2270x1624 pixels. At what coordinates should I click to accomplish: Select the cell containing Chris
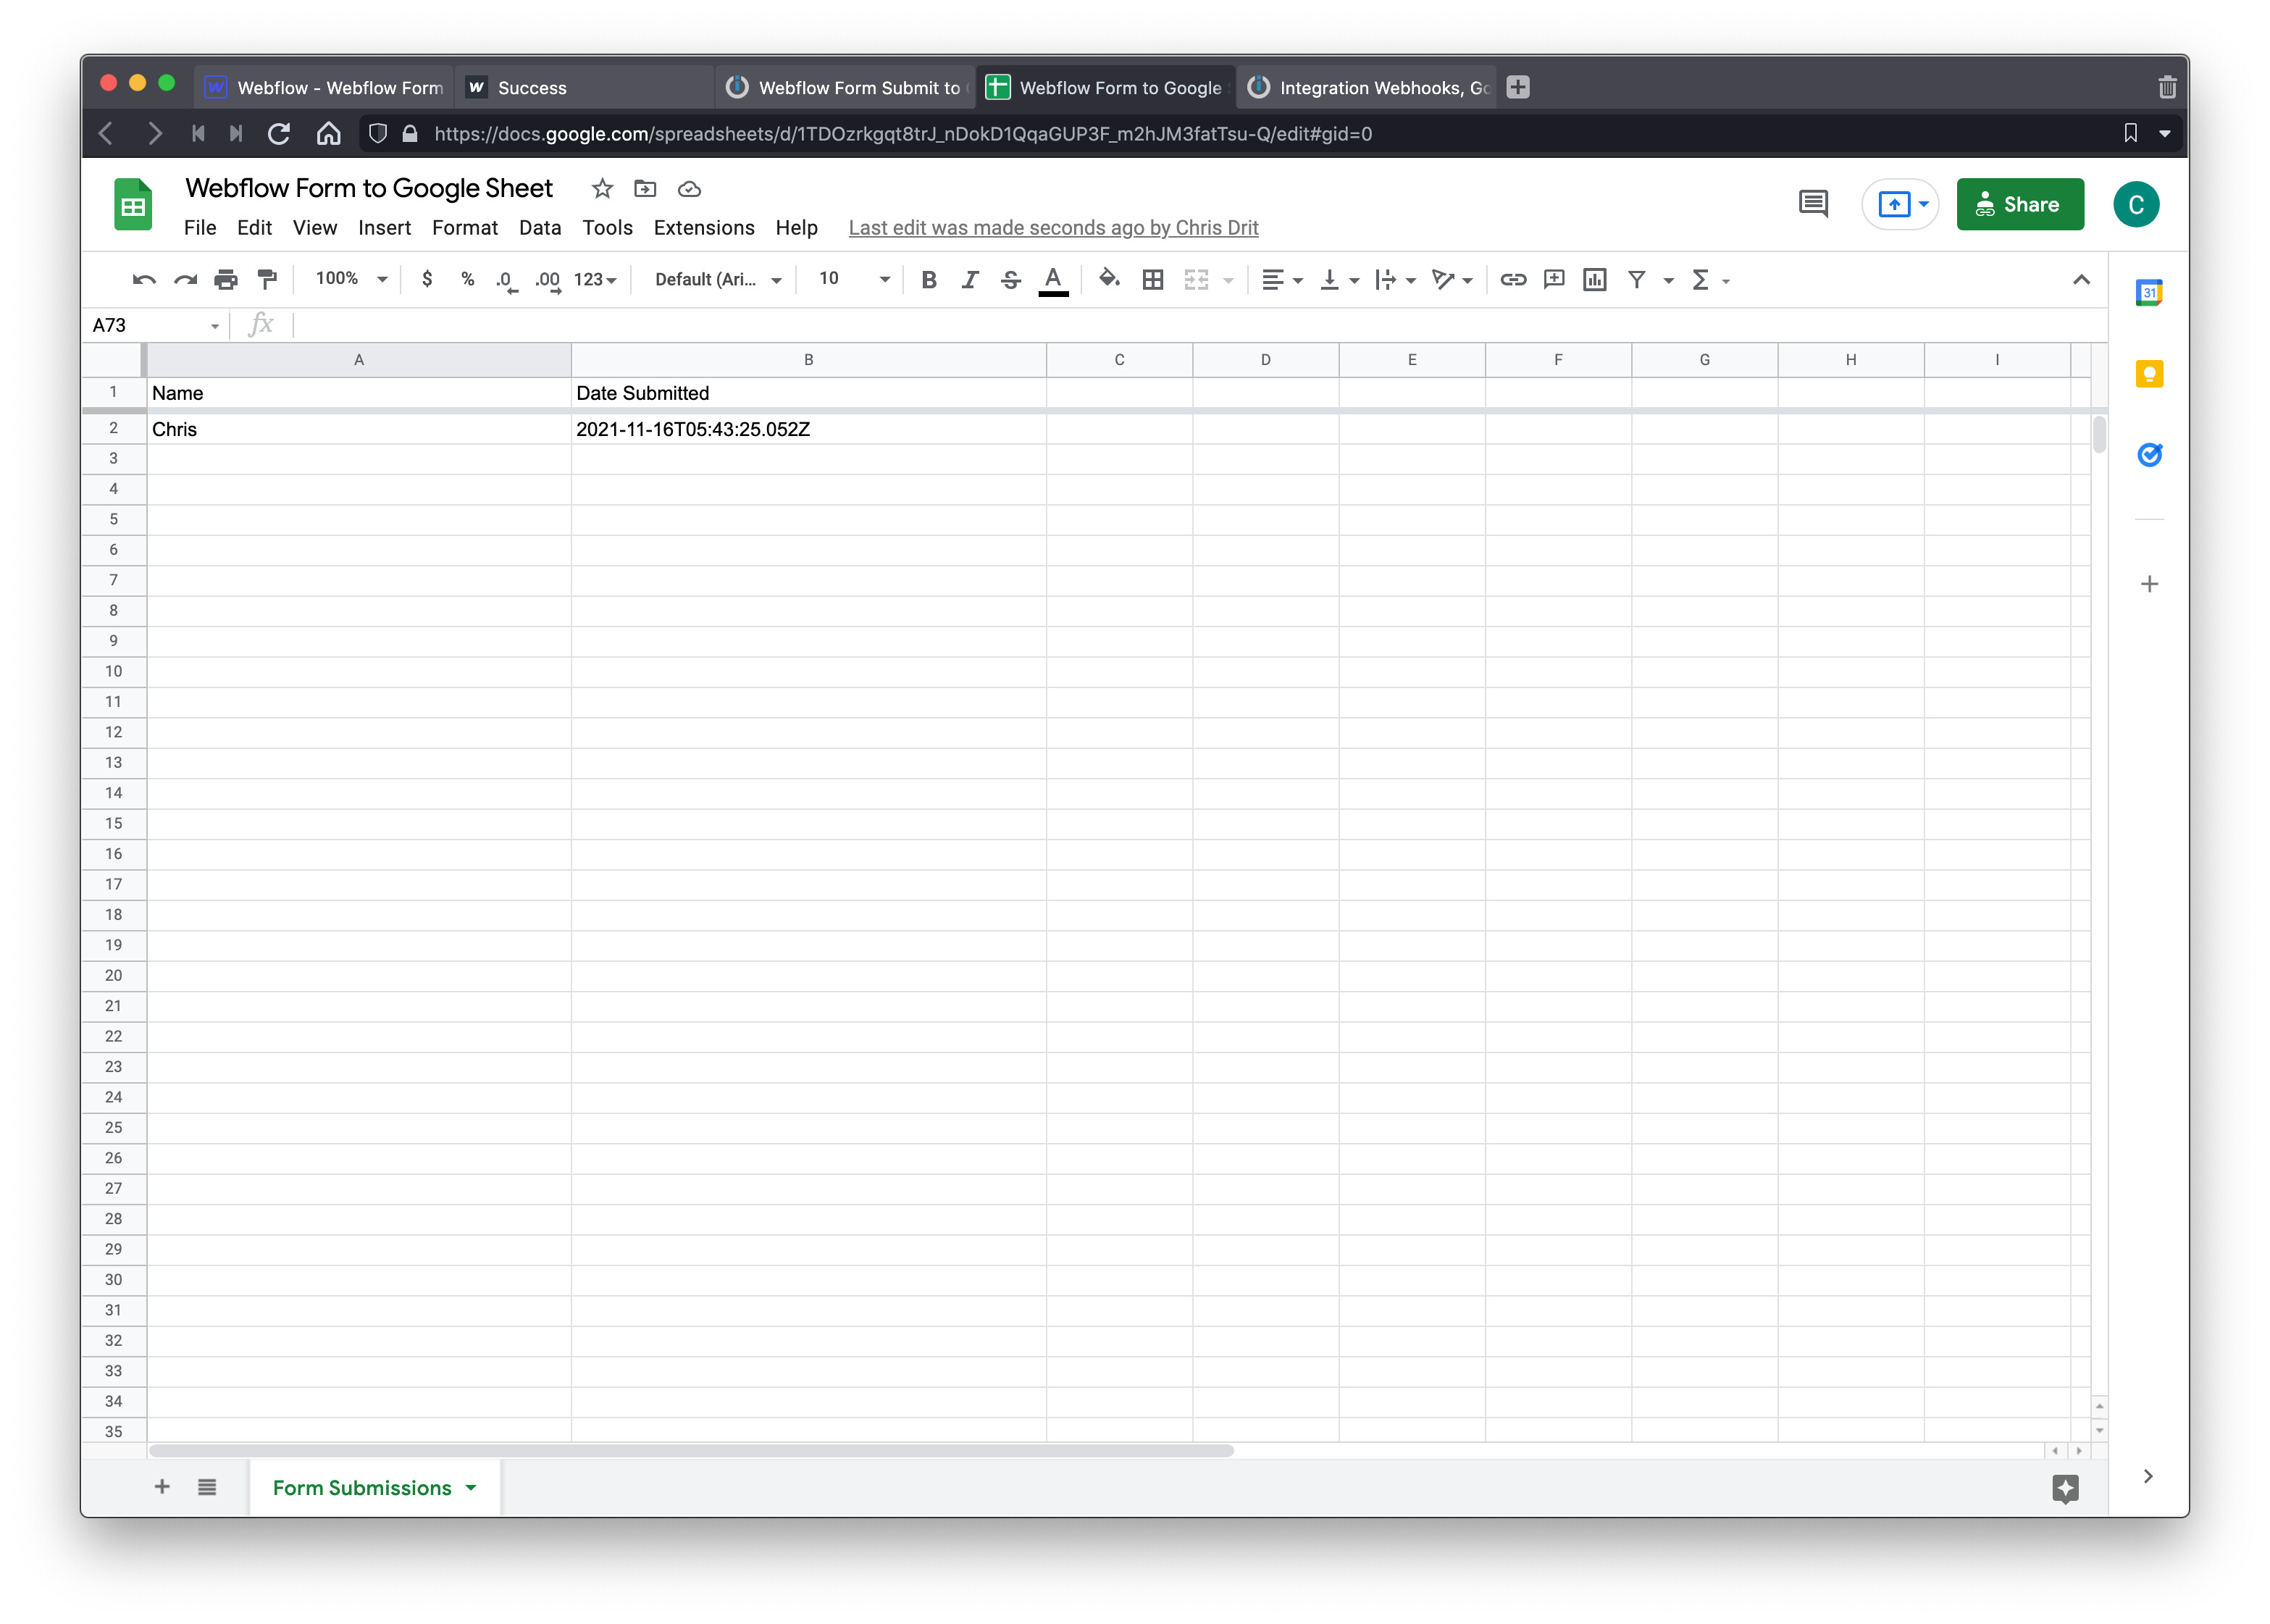click(x=359, y=429)
